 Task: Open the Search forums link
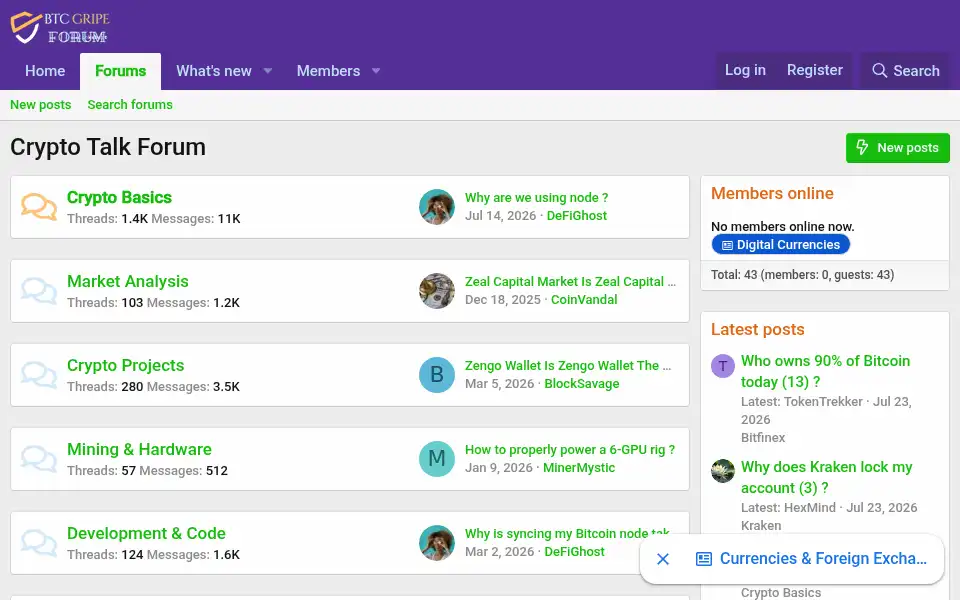pyautogui.click(x=130, y=105)
